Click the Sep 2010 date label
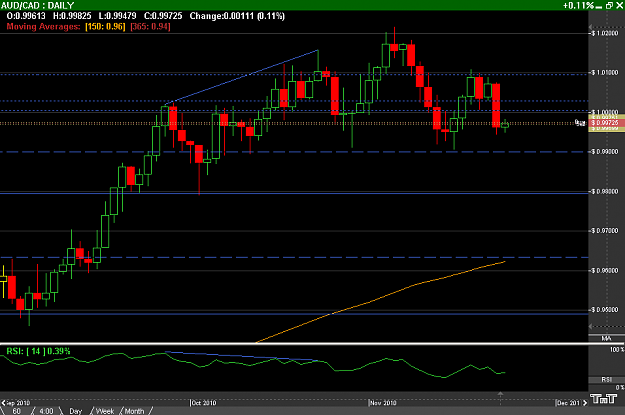 pos(18,403)
